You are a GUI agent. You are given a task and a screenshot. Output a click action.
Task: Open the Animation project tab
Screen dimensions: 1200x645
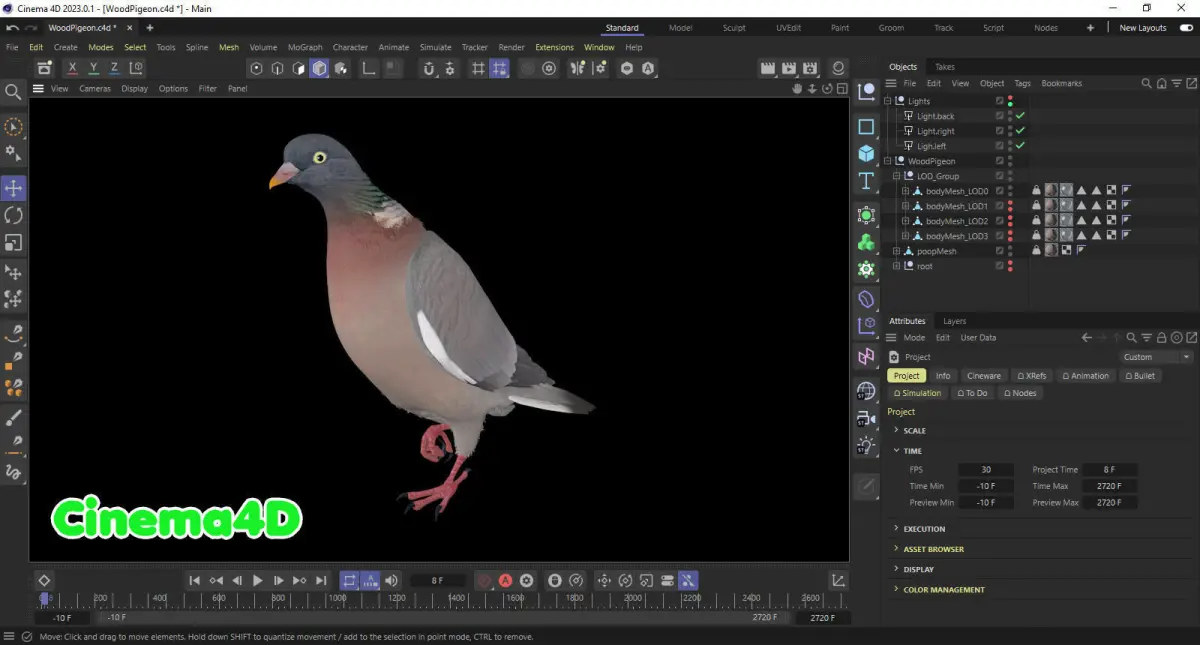[1085, 376]
